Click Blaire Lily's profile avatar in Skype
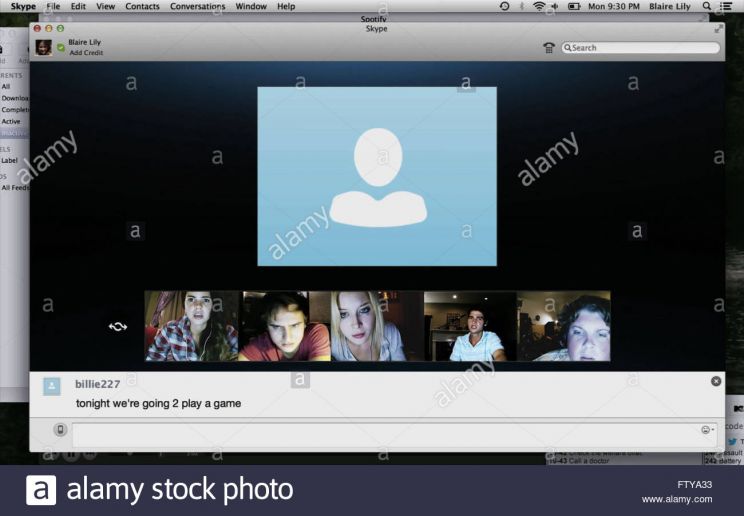Image resolution: width=744 pixels, height=516 pixels. click(x=44, y=47)
